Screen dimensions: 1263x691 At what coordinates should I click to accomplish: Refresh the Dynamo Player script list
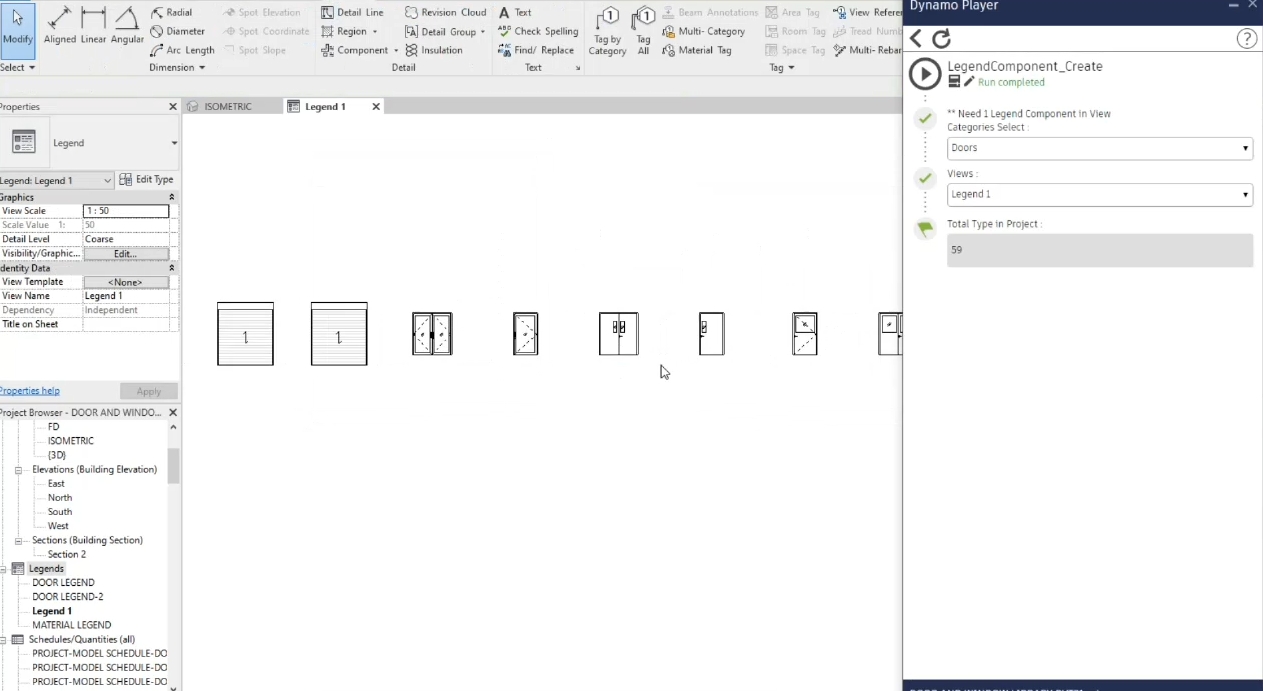941,39
